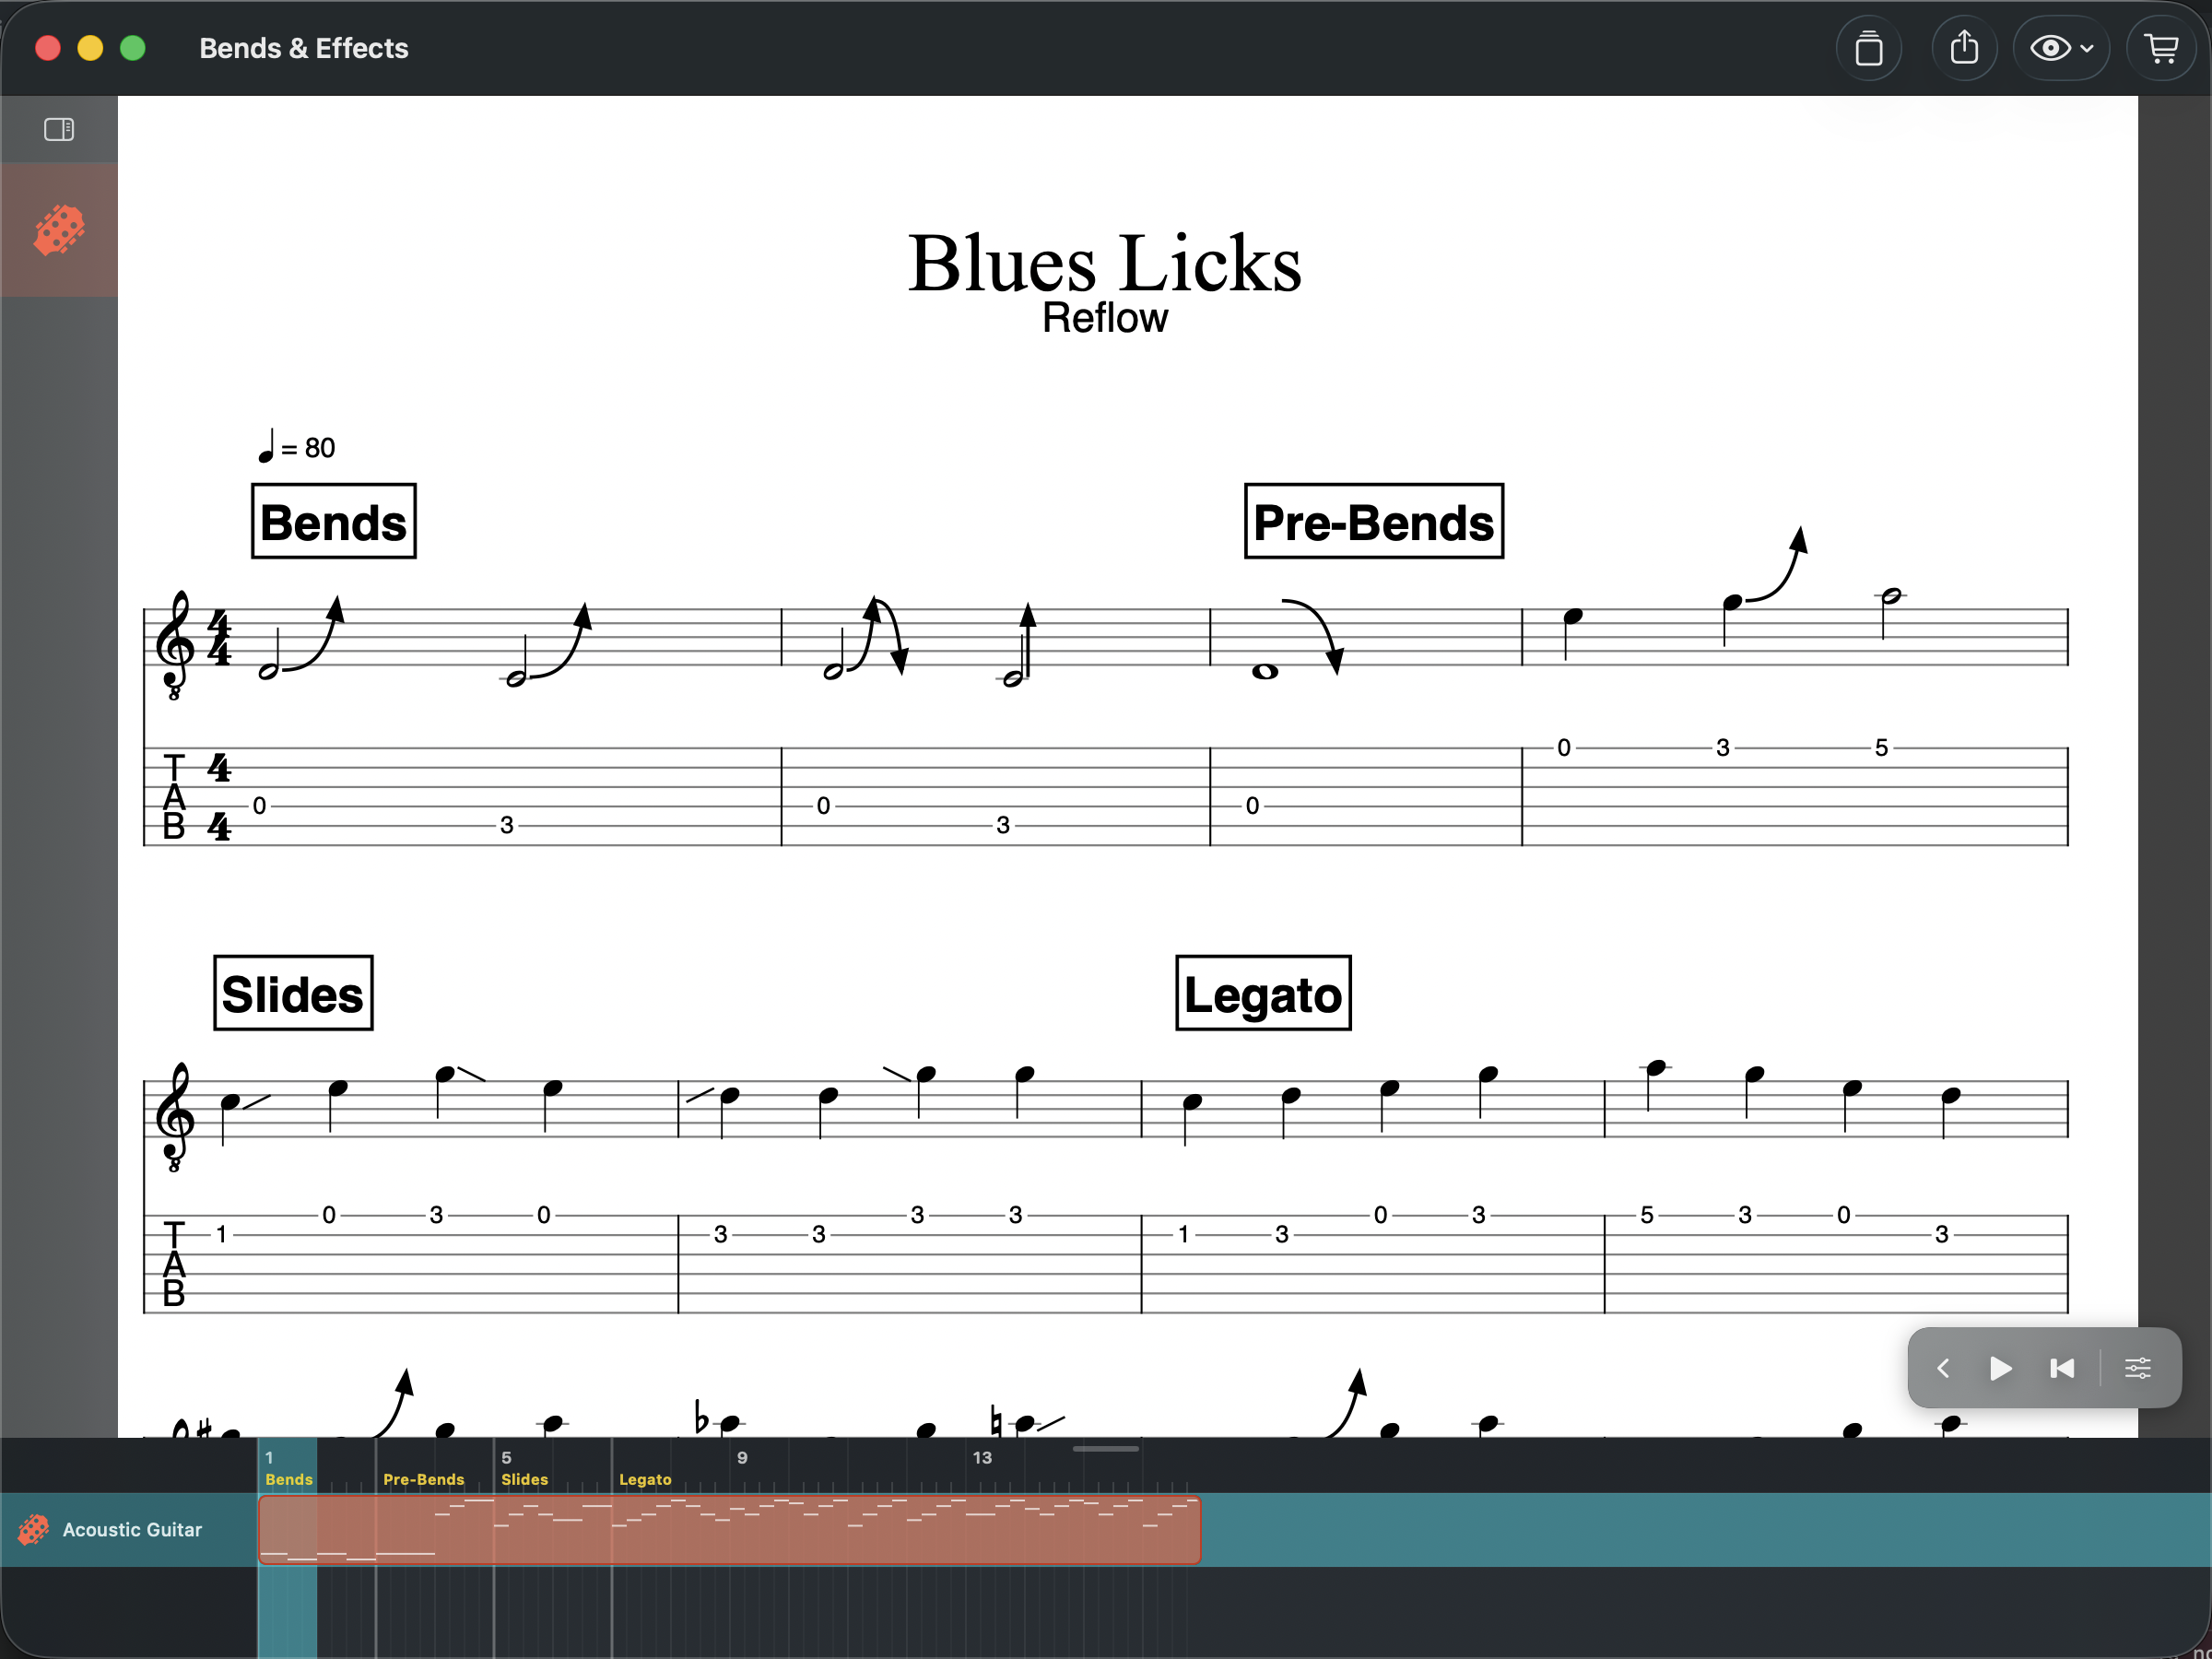Image resolution: width=2212 pixels, height=1659 pixels.
Task: Select the red audio region clip
Action: tap(728, 1529)
